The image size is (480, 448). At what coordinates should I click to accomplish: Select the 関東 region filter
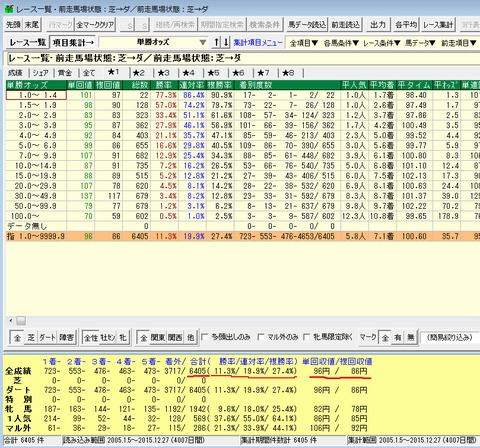coord(158,338)
